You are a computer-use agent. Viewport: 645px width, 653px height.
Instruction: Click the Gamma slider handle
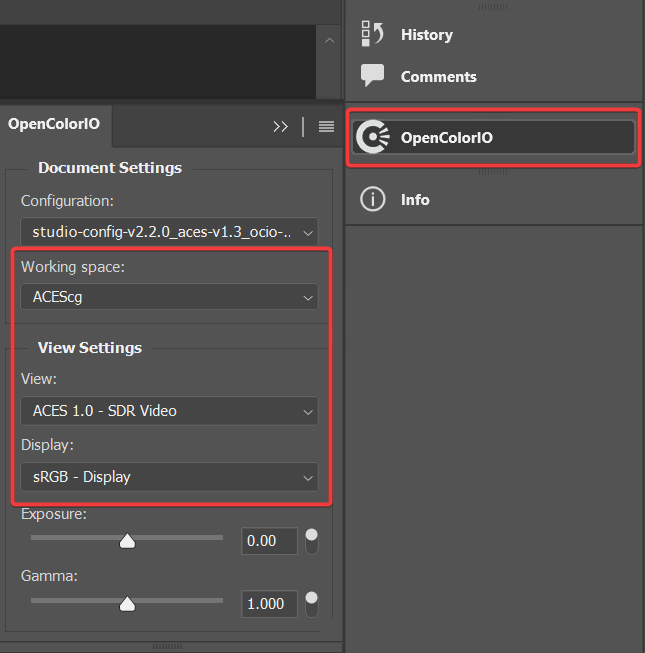point(127,604)
